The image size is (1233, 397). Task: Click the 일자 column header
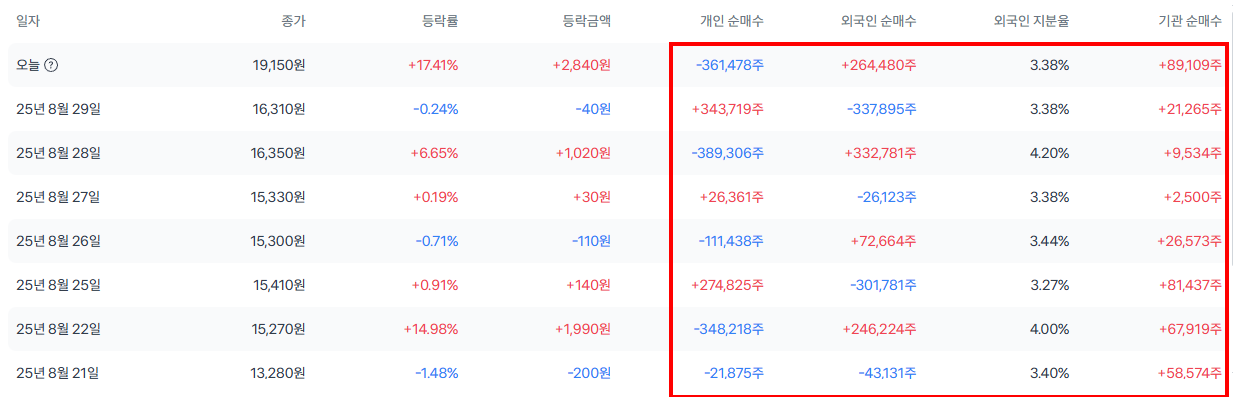(28, 21)
